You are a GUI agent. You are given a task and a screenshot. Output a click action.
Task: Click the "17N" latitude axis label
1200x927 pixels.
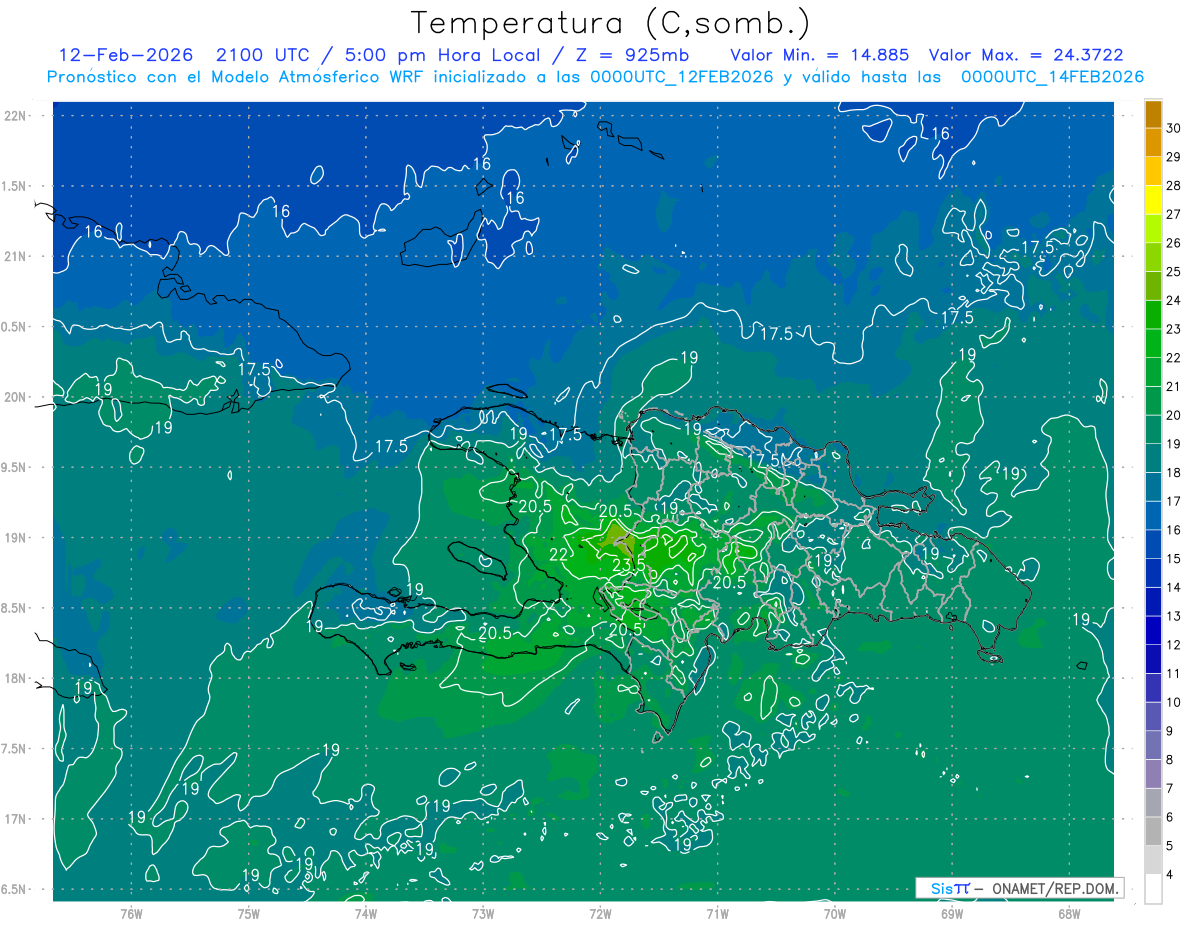pyautogui.click(x=16, y=819)
